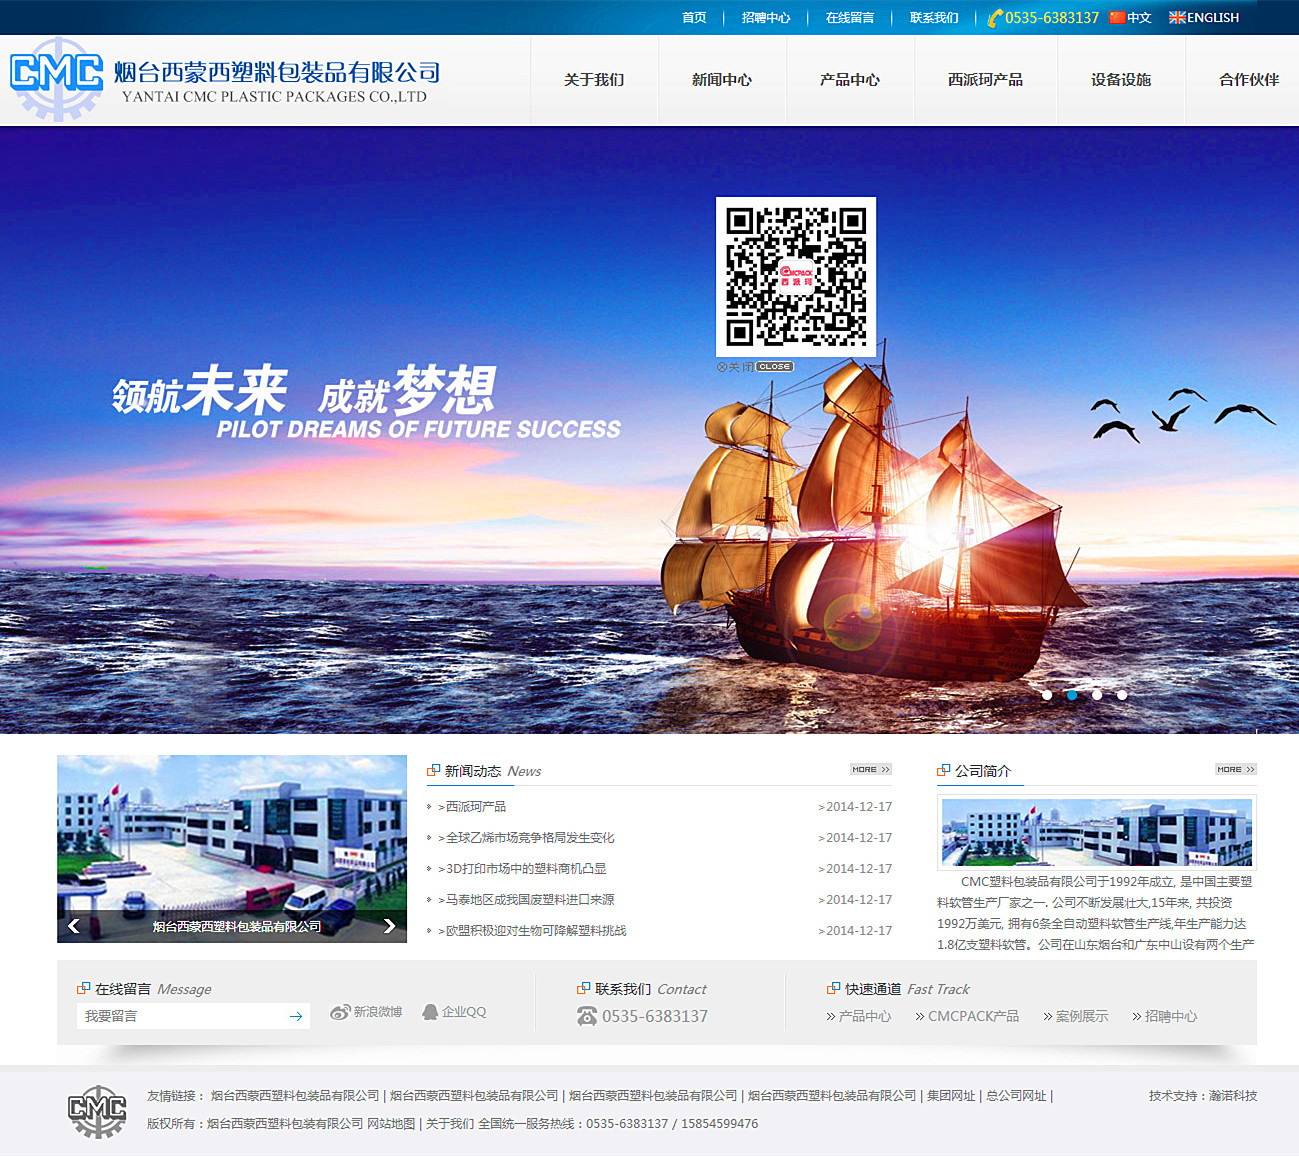Open the Sina Weibo icon link
1299x1156 pixels.
click(341, 1012)
